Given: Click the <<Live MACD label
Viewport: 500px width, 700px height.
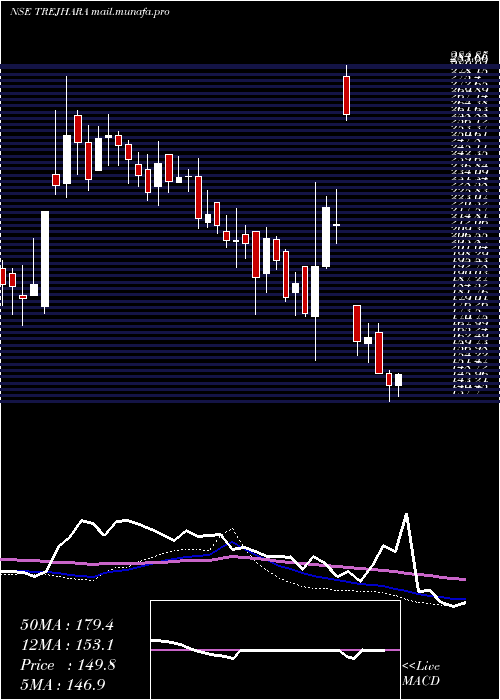Looking at the screenshot, I should (421, 674).
